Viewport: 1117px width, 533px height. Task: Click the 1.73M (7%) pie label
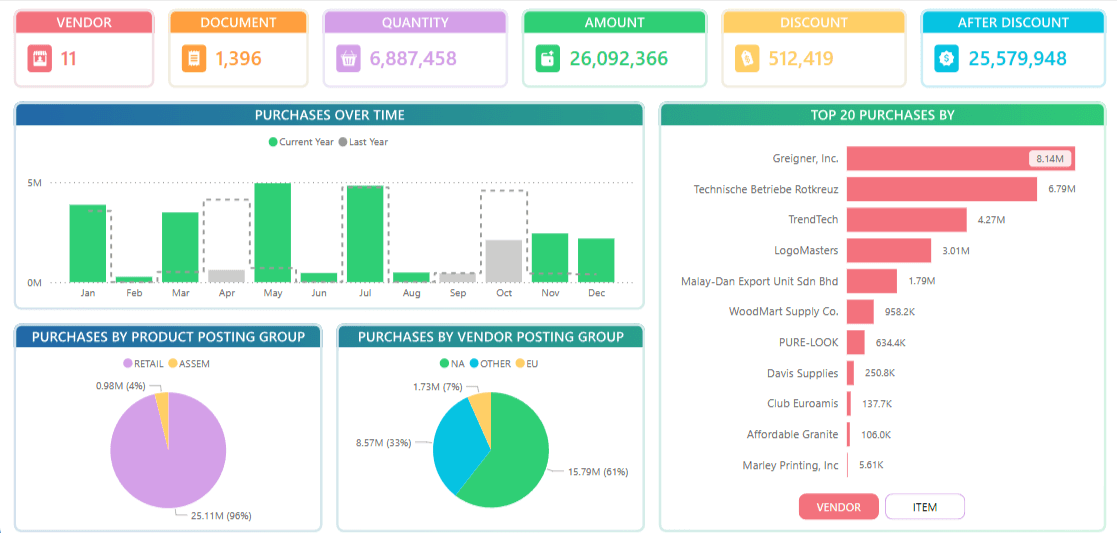click(x=437, y=387)
